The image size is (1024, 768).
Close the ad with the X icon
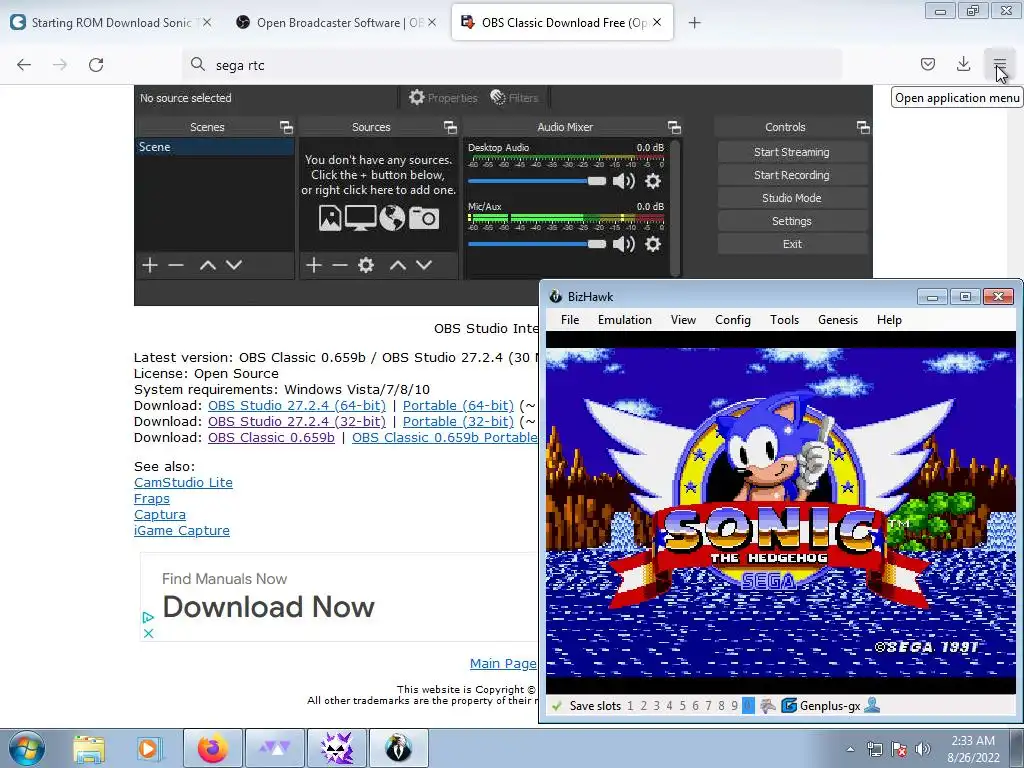148,633
